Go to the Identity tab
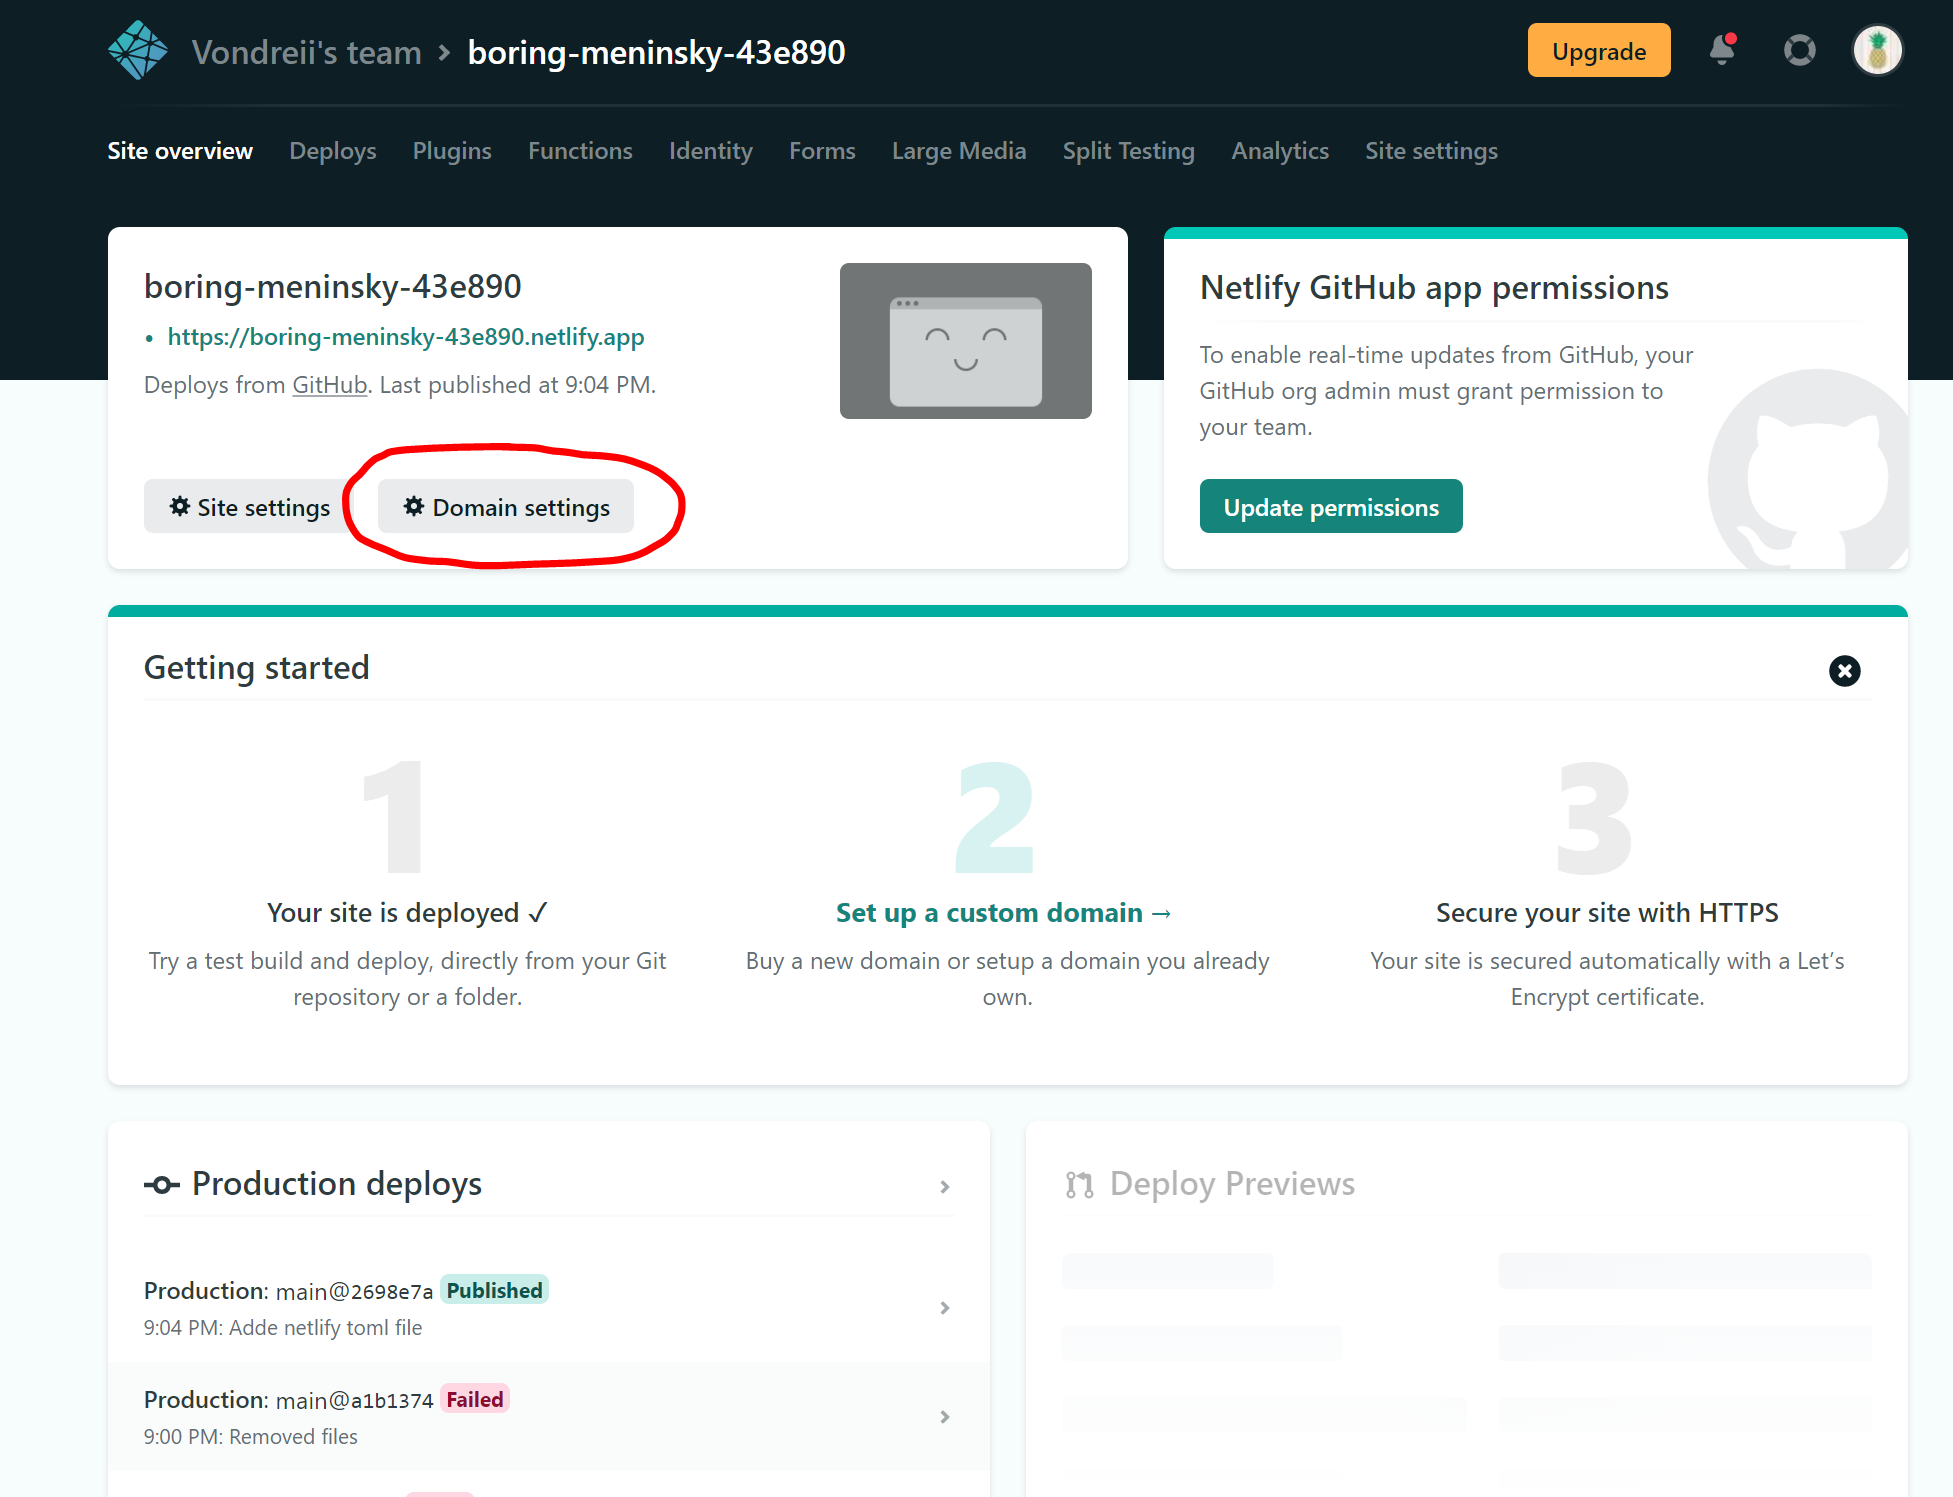The width and height of the screenshot is (1953, 1497). [x=710, y=151]
